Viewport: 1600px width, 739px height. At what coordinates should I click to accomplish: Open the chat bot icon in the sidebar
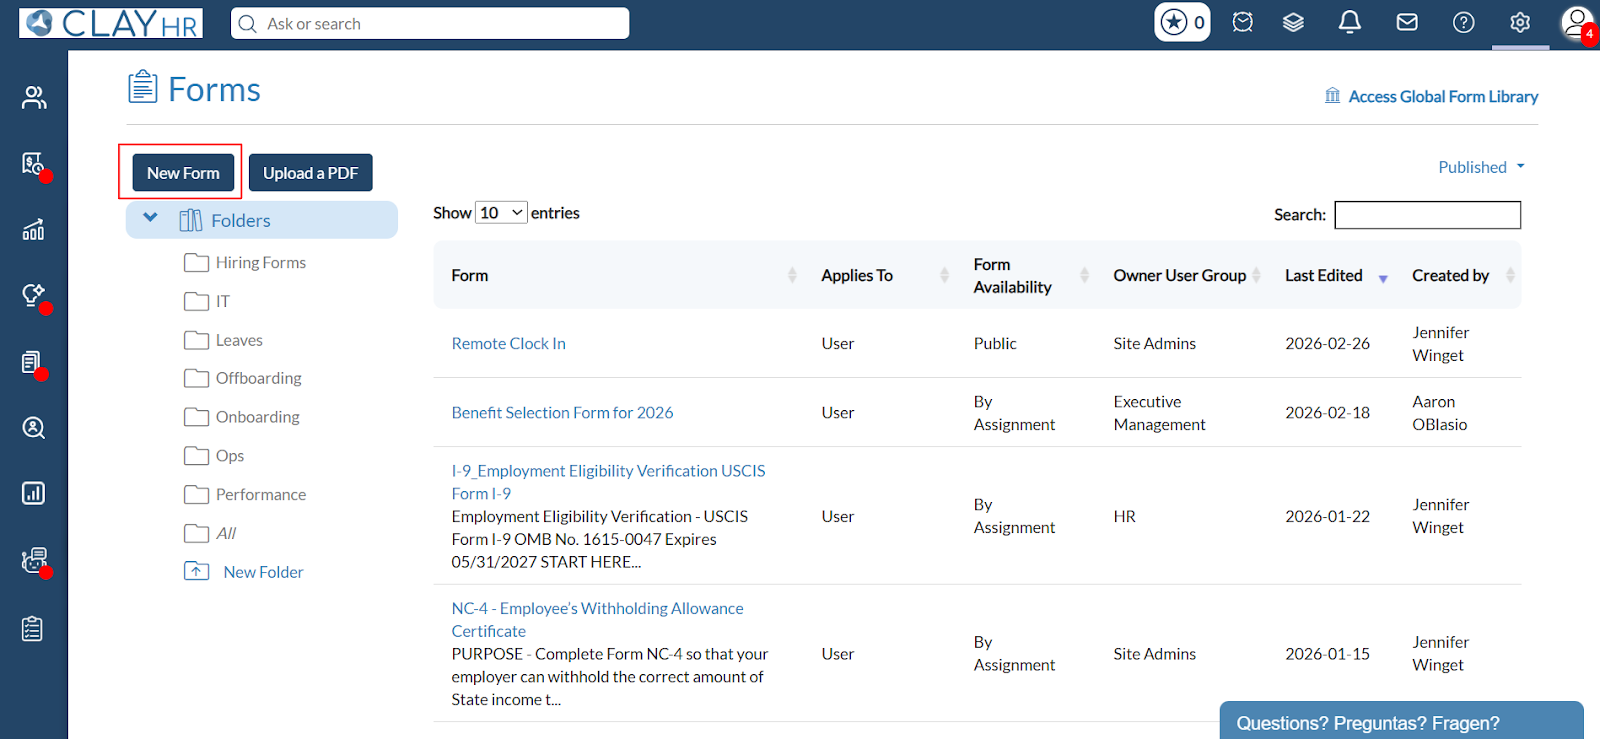[x=34, y=560]
